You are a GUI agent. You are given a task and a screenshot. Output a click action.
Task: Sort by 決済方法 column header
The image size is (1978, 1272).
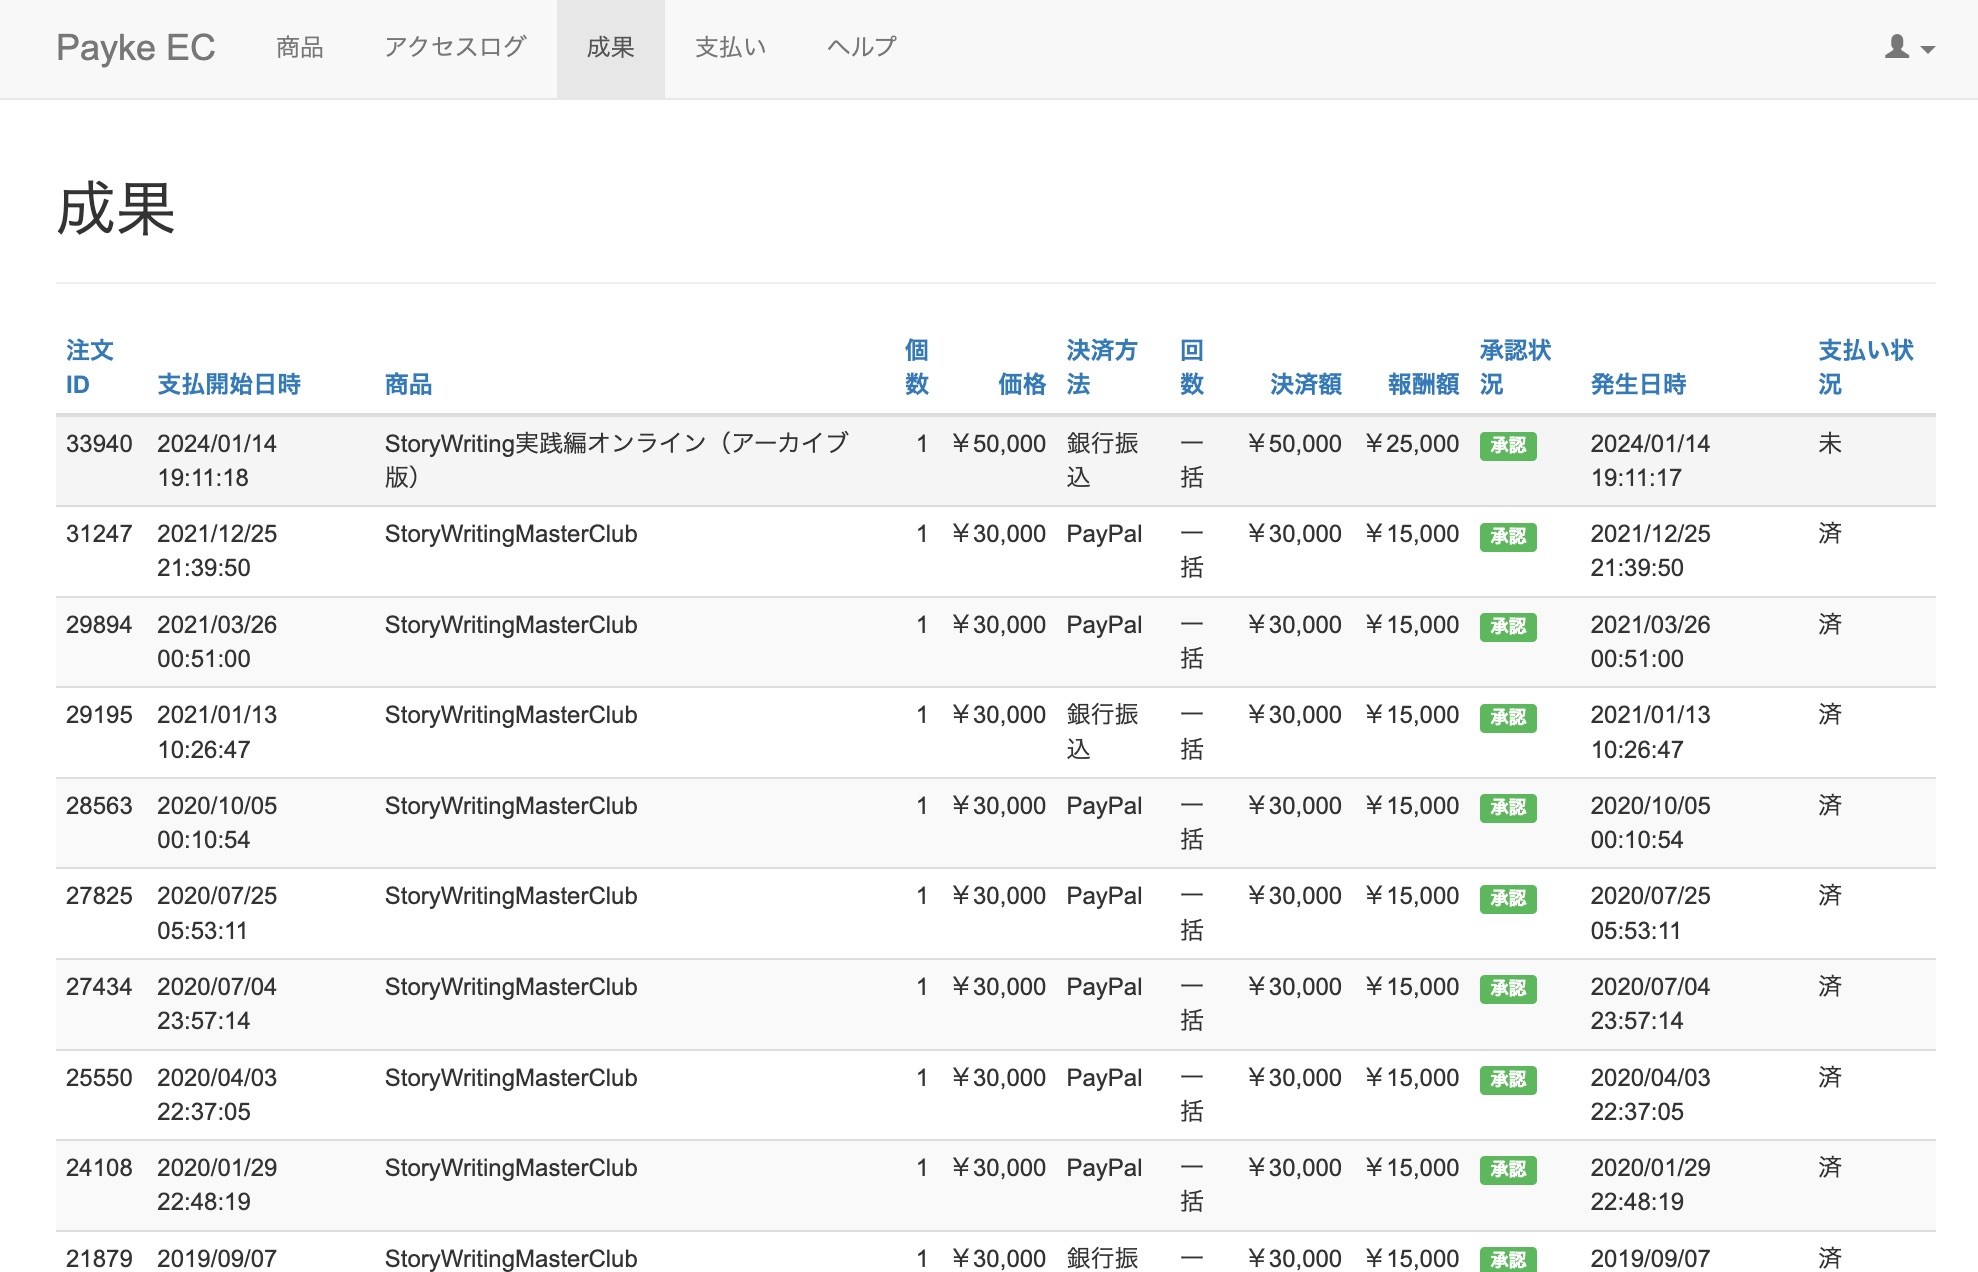1102,367
